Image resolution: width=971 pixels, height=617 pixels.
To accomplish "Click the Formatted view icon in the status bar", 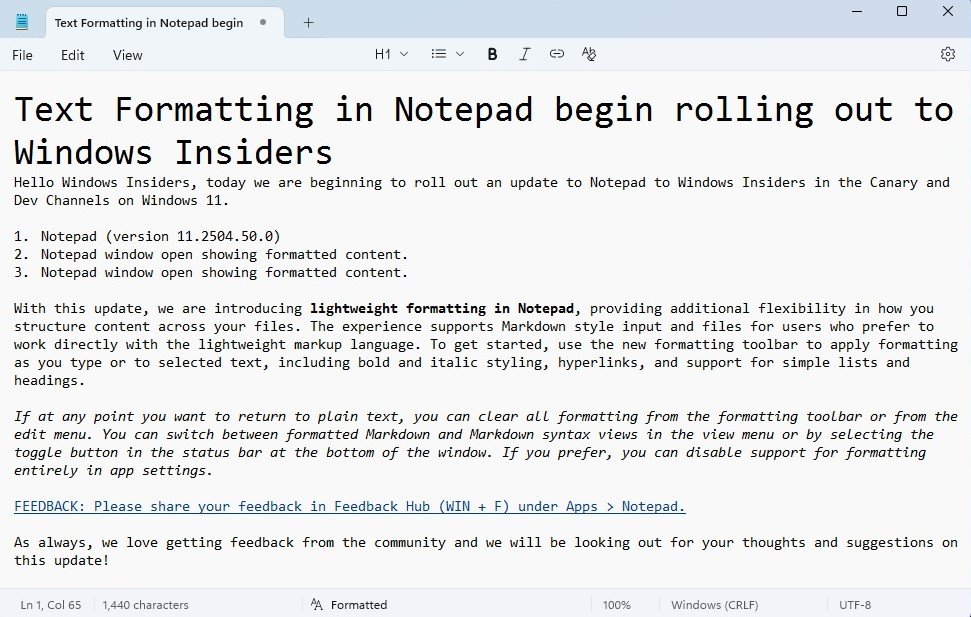I will point(316,605).
